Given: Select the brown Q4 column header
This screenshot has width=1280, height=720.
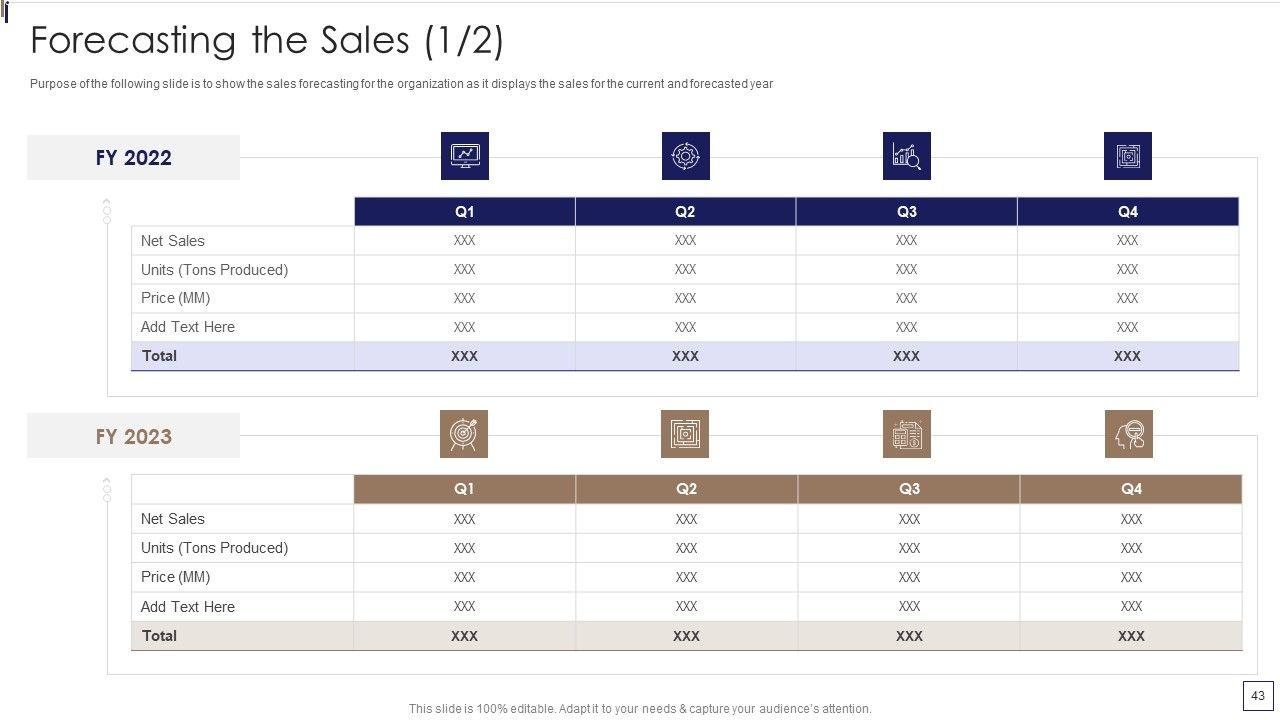Looking at the screenshot, I should coord(1131,489).
